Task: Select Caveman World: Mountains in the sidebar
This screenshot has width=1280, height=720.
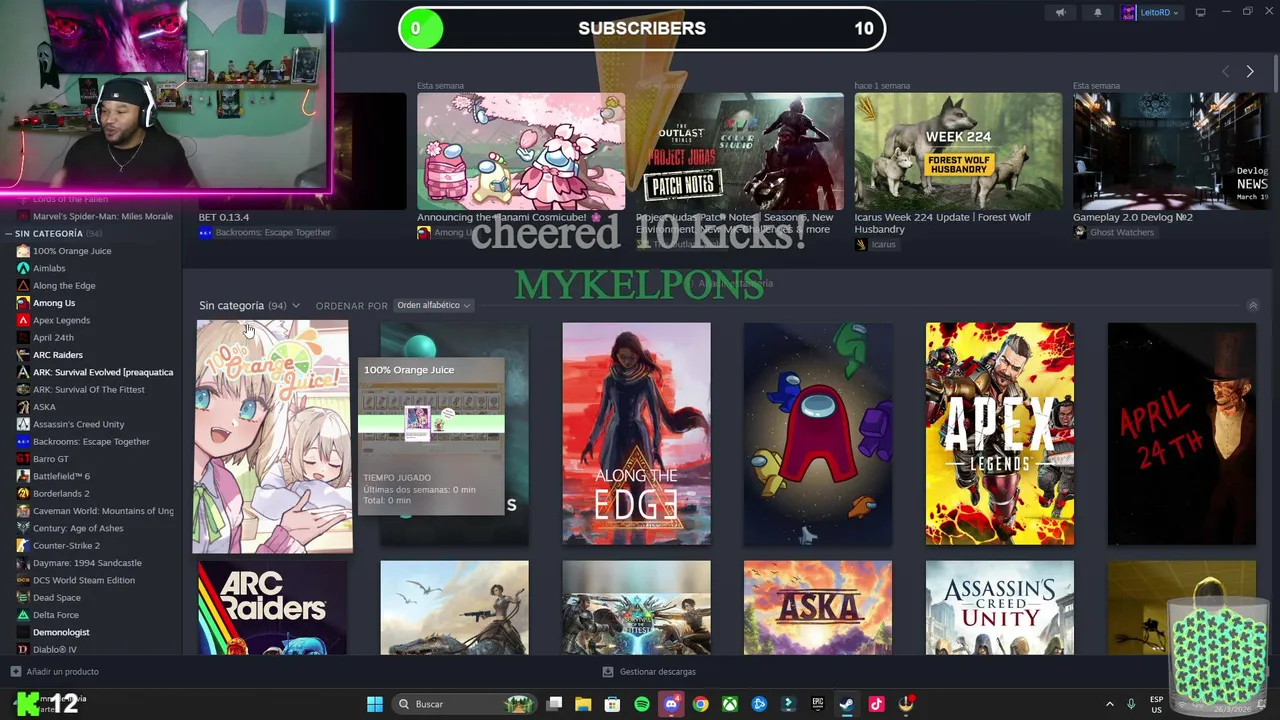Action: click(103, 511)
